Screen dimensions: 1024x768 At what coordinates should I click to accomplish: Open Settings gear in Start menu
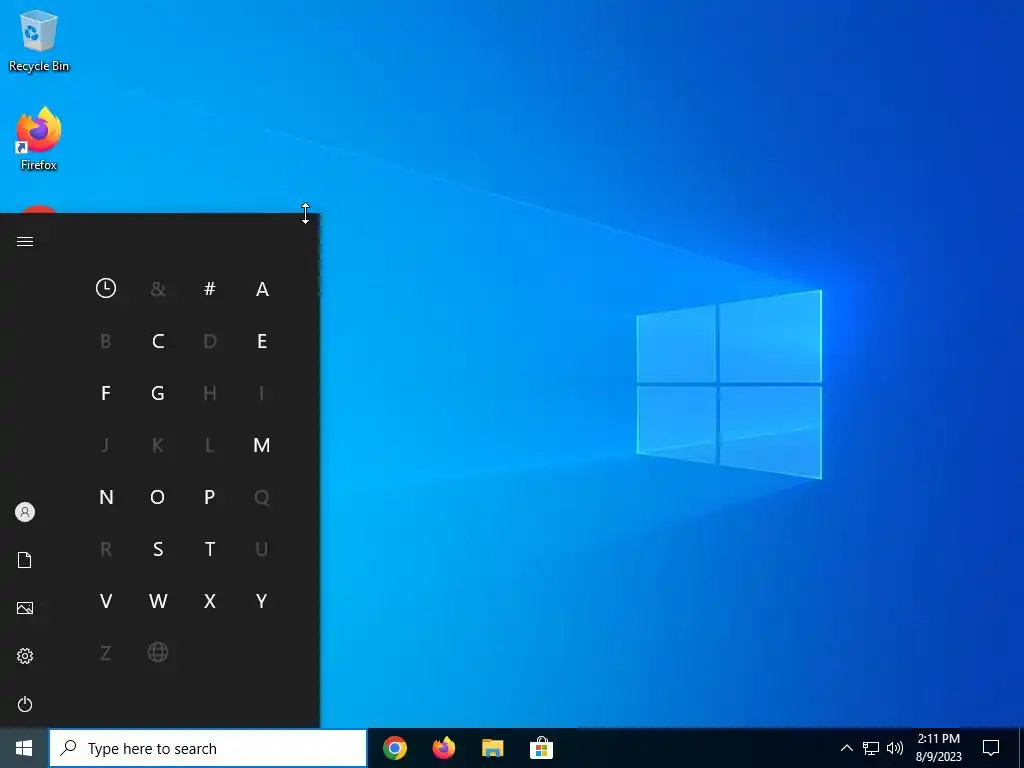[x=25, y=656]
